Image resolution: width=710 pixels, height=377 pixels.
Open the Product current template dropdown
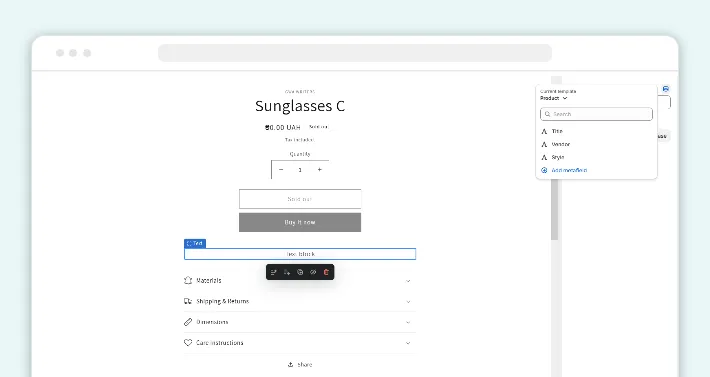coord(553,98)
